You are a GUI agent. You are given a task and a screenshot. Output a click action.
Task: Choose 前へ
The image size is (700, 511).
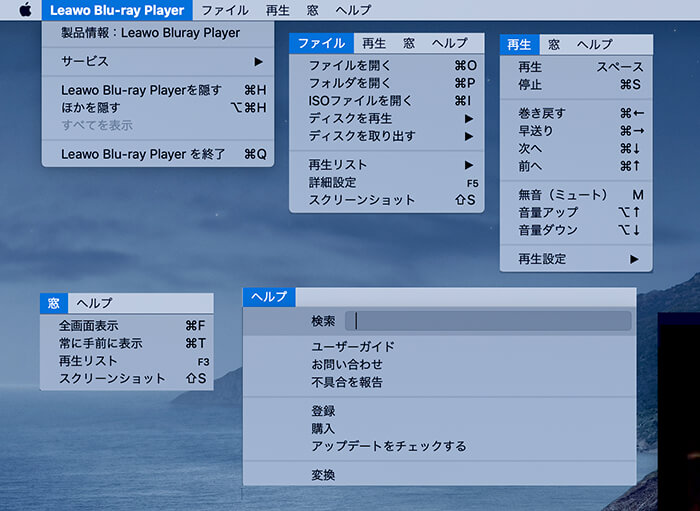[576, 166]
